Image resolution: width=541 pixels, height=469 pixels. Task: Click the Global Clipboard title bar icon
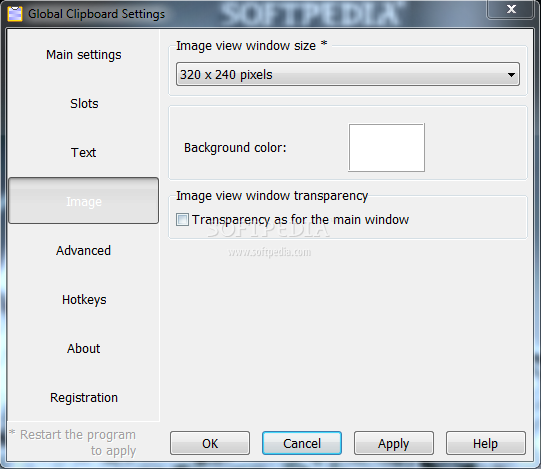click(x=15, y=14)
